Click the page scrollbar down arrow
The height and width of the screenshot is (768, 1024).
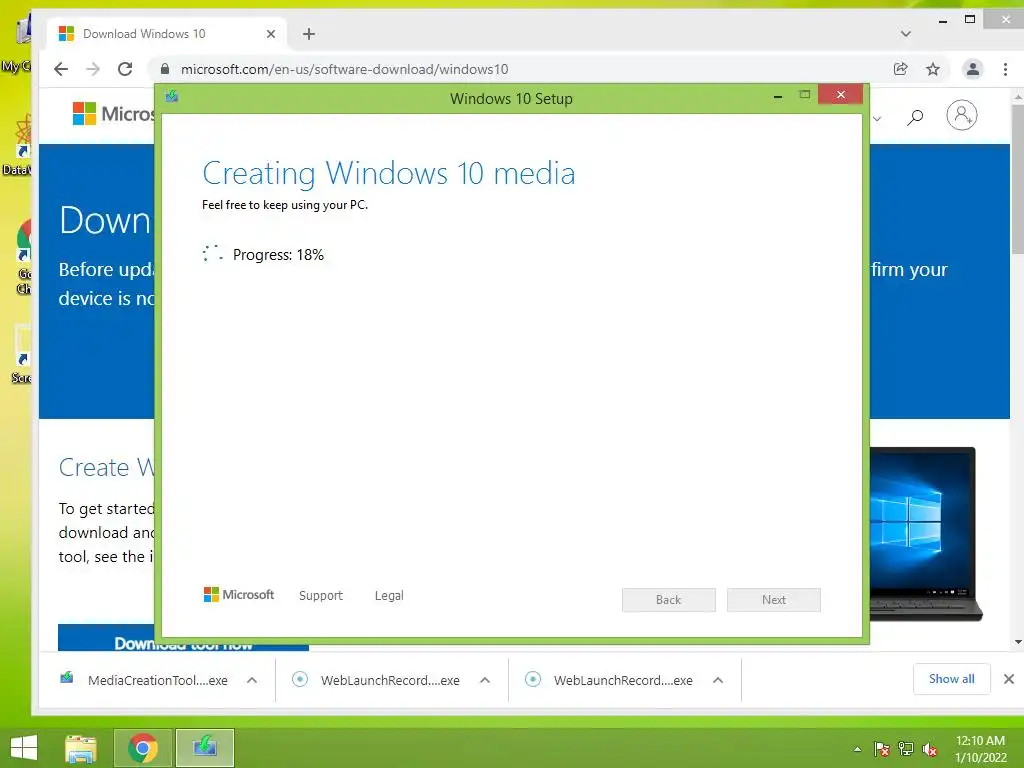(1017, 643)
